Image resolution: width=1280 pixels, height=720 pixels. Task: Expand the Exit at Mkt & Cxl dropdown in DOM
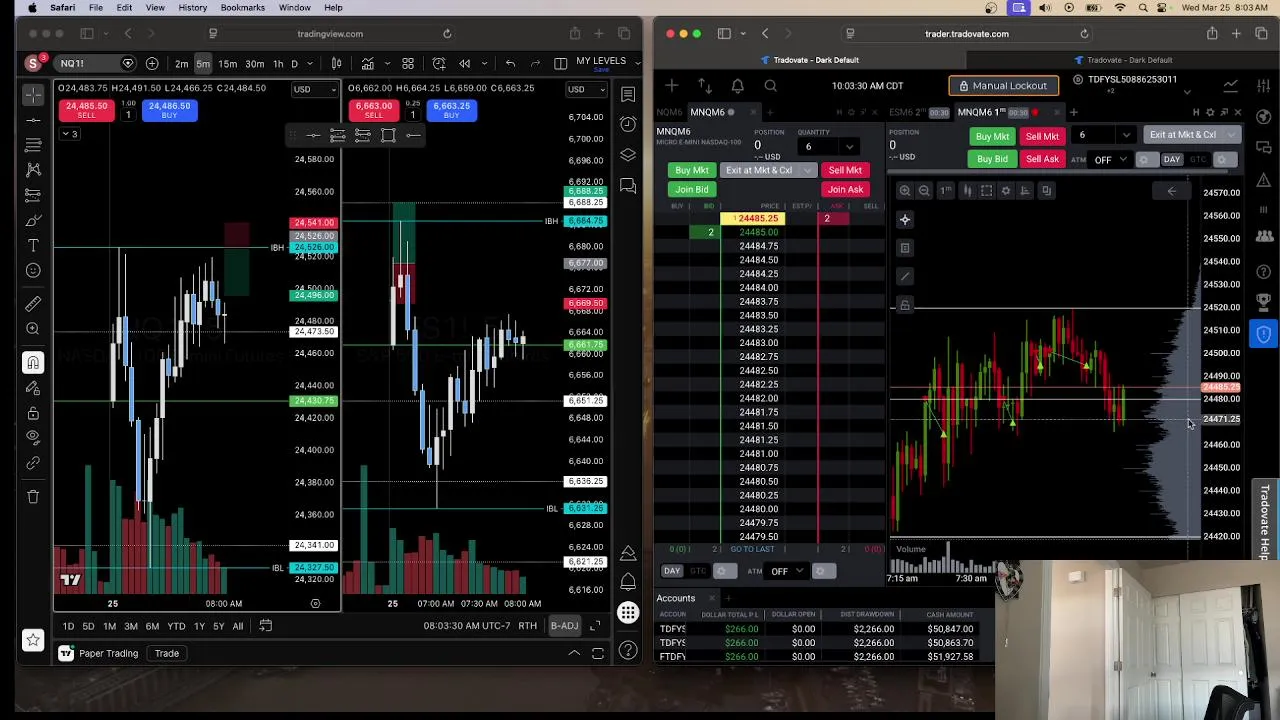point(807,170)
